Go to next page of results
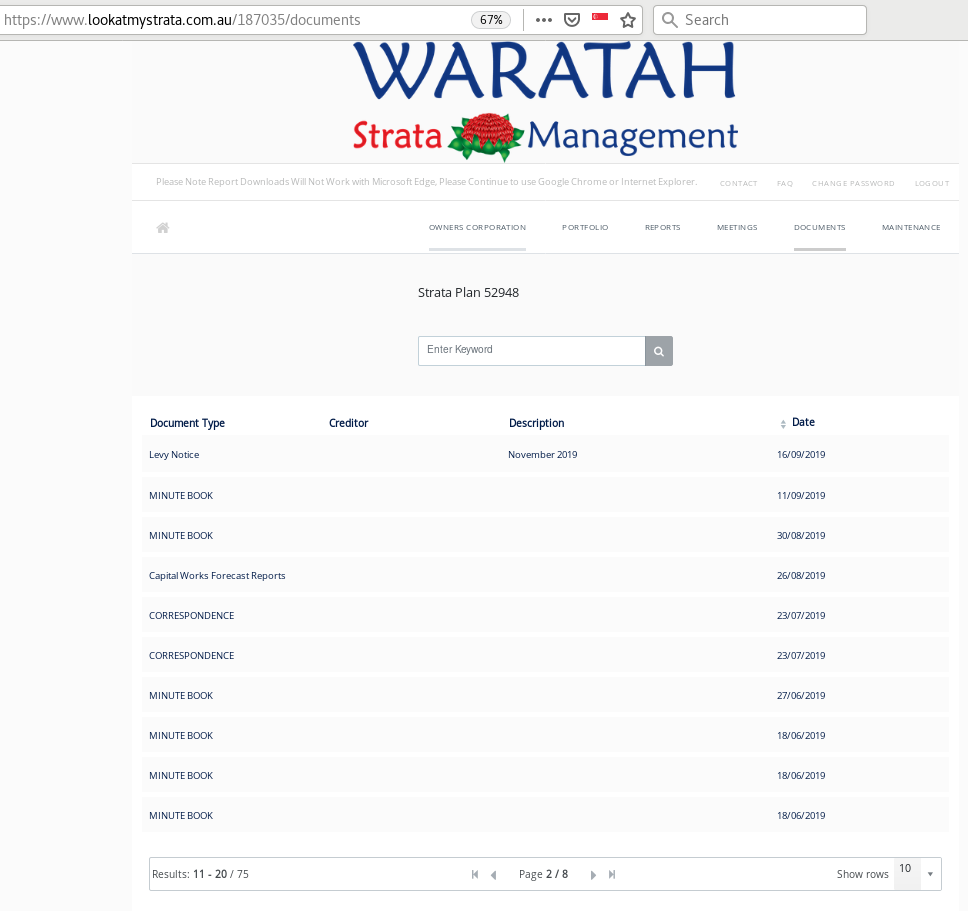Image resolution: width=968 pixels, height=911 pixels. [593, 875]
